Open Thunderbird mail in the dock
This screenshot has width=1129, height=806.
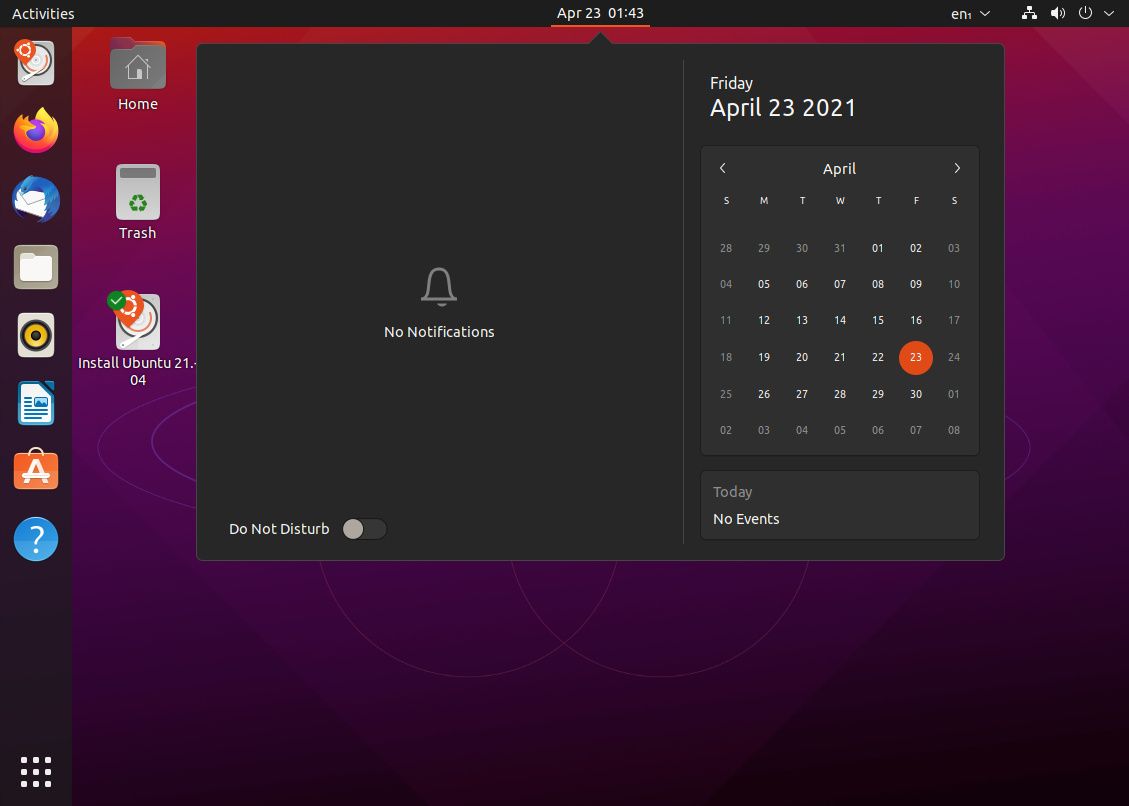pos(35,199)
